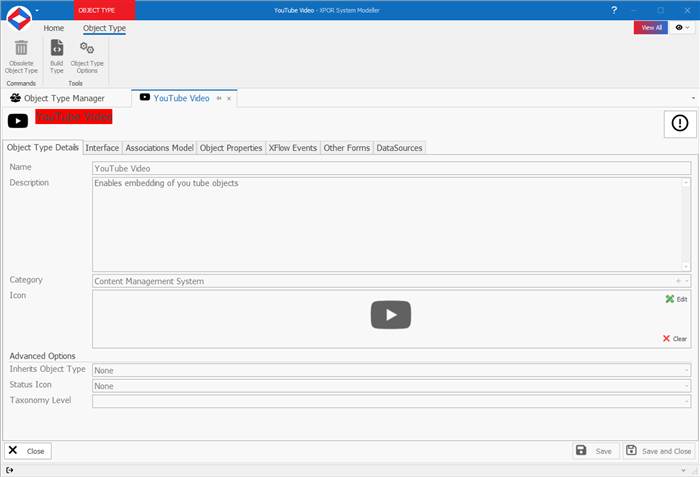Switch to the Interface tab
Viewport: 700px width, 477px height.
(102, 148)
